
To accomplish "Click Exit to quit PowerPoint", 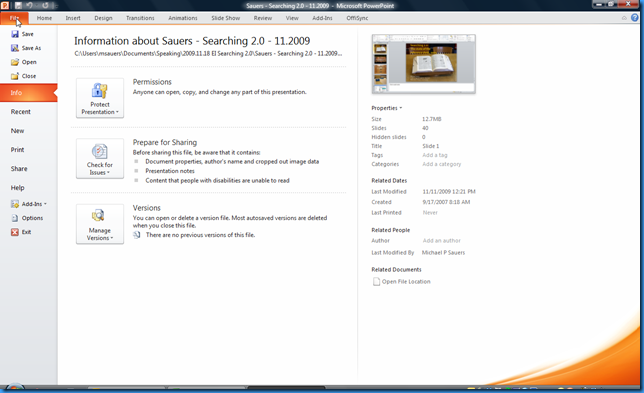I will click(x=21, y=232).
